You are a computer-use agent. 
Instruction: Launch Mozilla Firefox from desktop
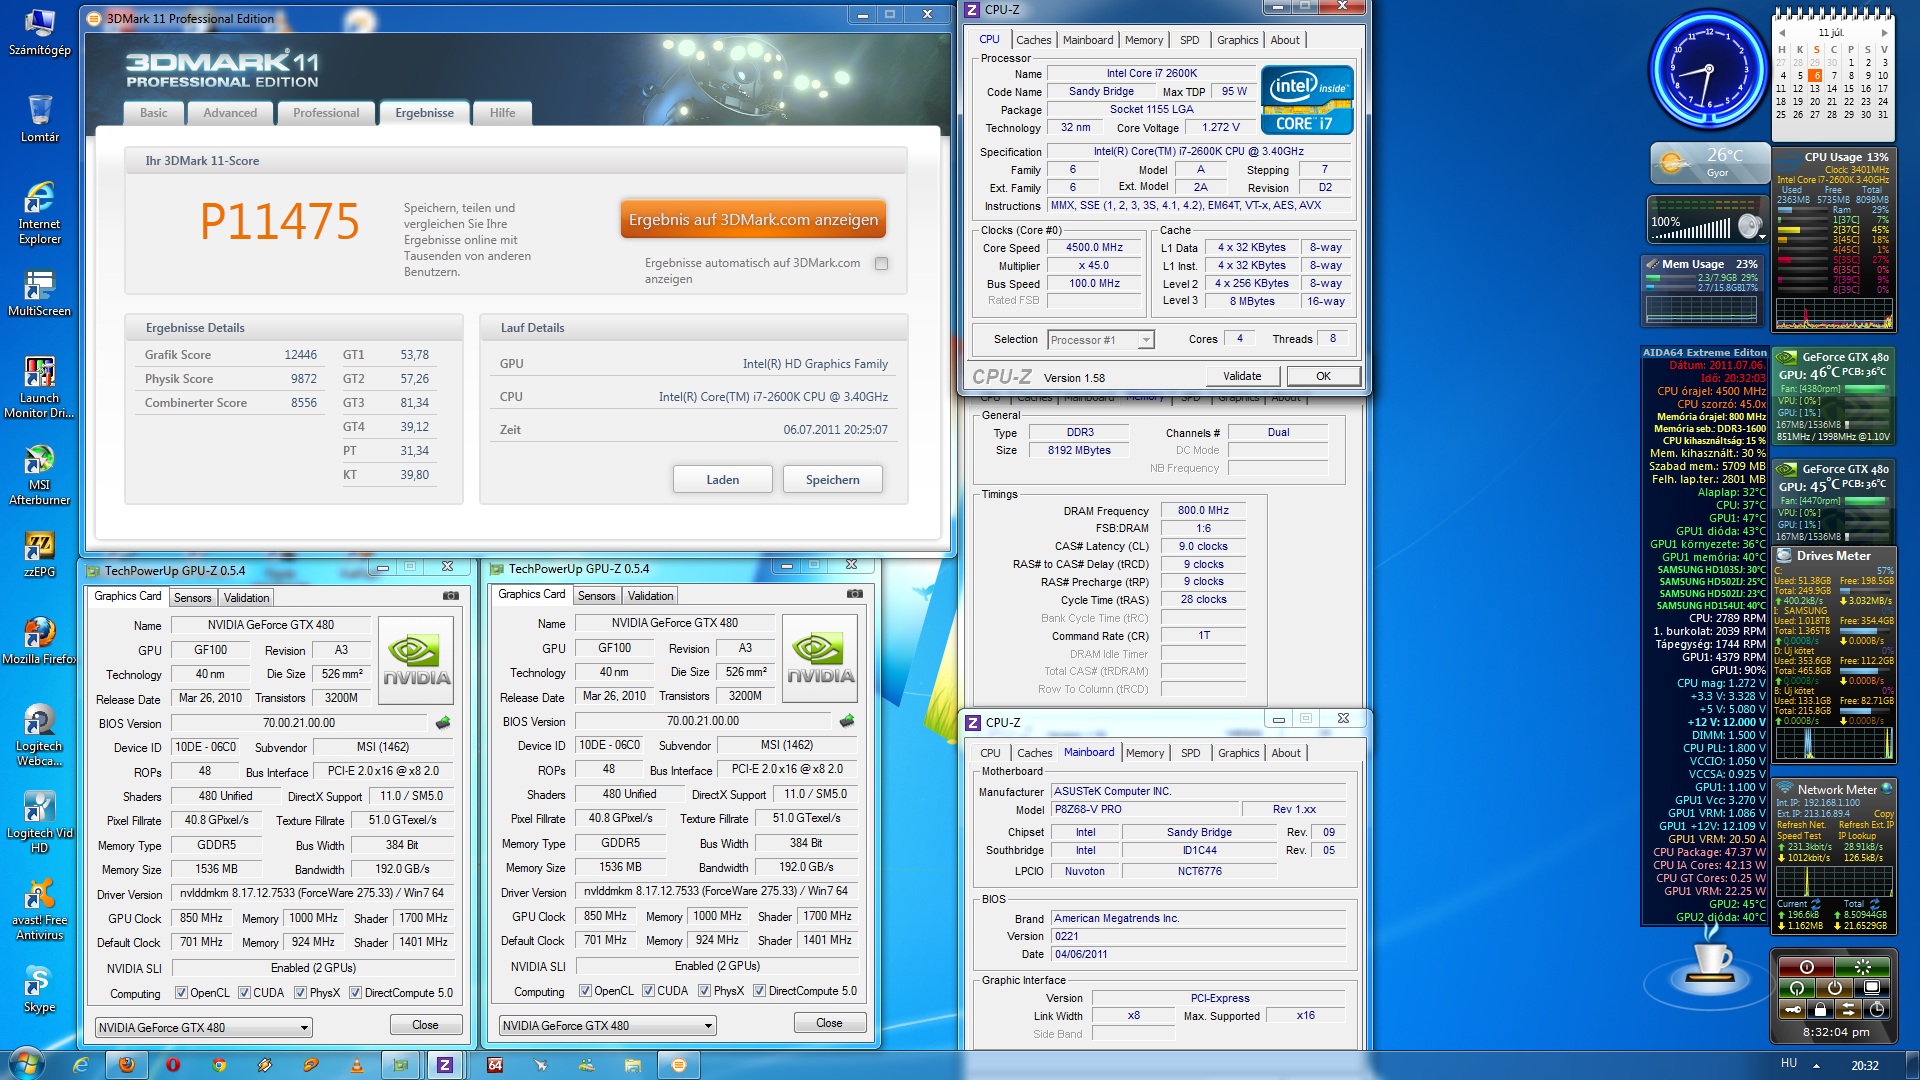pos(39,633)
